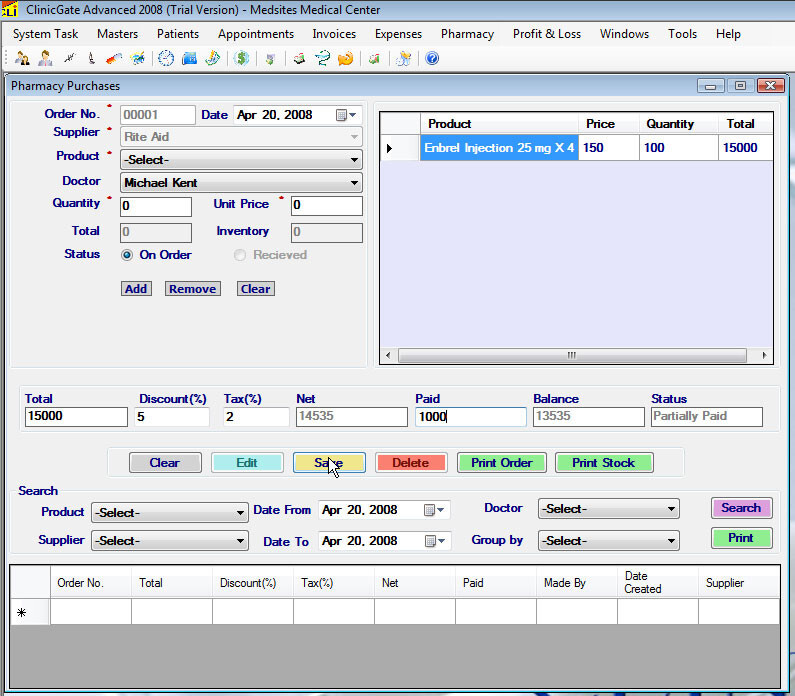Open the Date To calendar picker

tap(436, 541)
